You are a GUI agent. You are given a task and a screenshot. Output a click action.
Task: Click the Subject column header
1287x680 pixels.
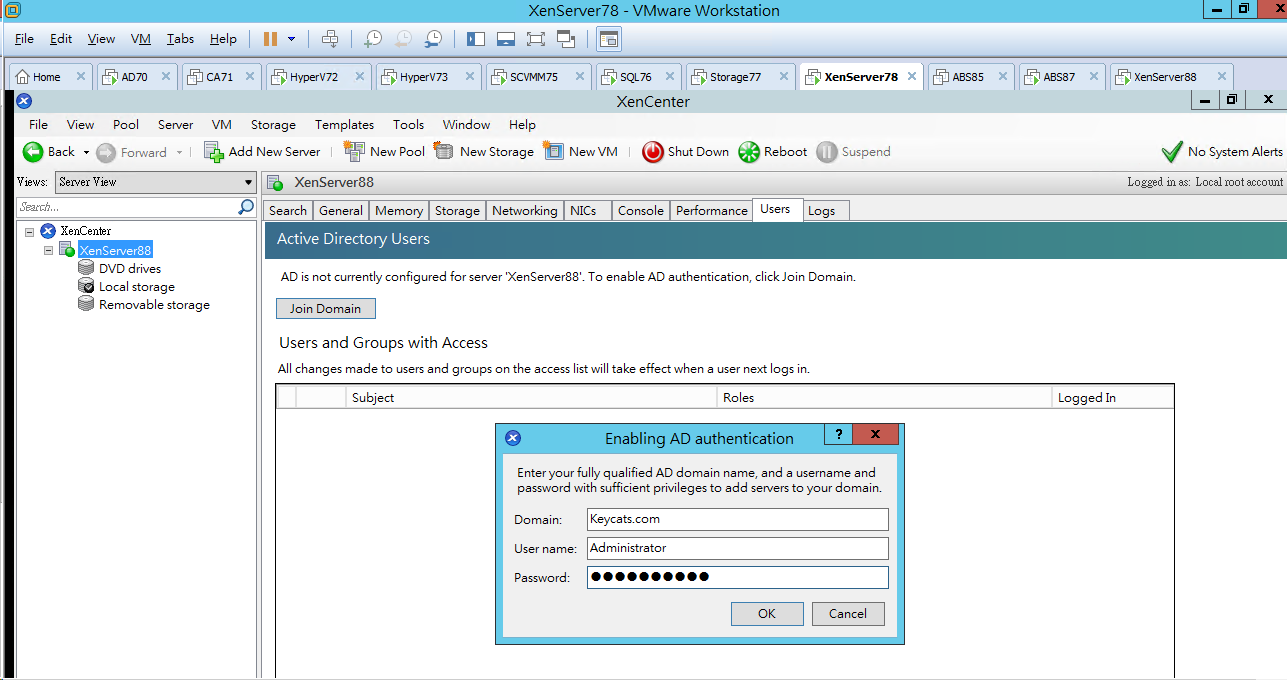[532, 397]
